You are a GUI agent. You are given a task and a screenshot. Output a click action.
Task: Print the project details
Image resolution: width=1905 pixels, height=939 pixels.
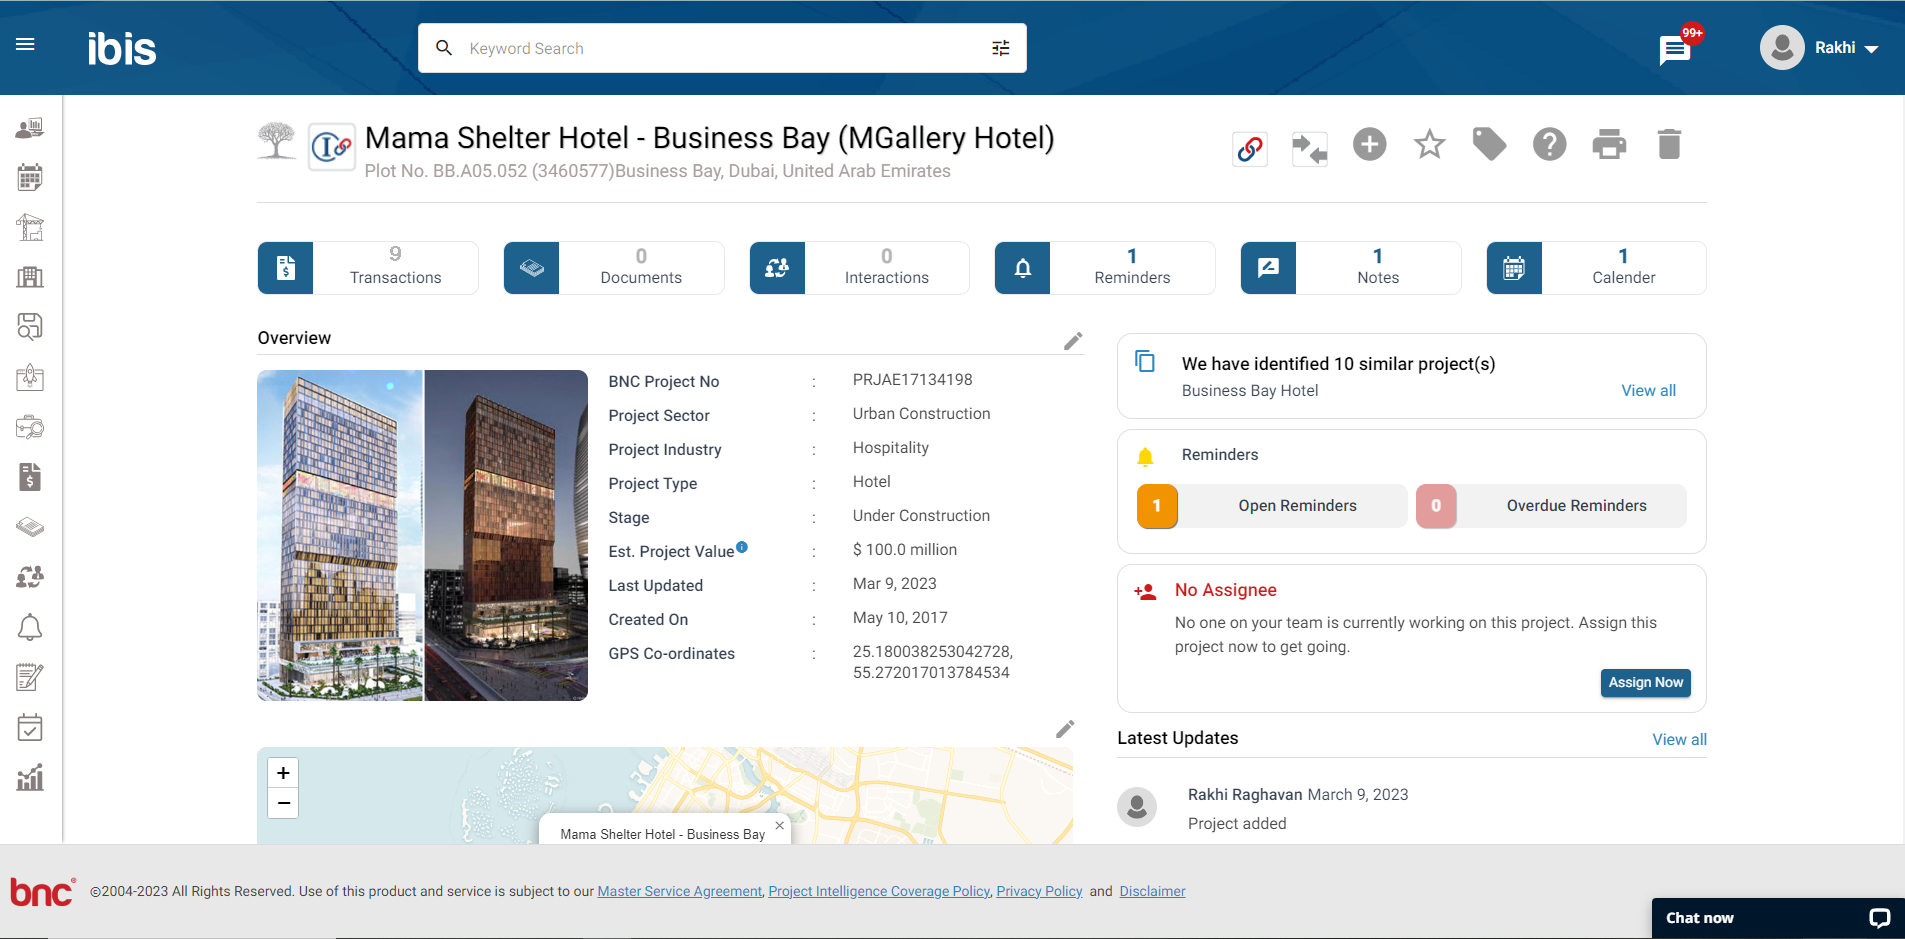(1609, 144)
